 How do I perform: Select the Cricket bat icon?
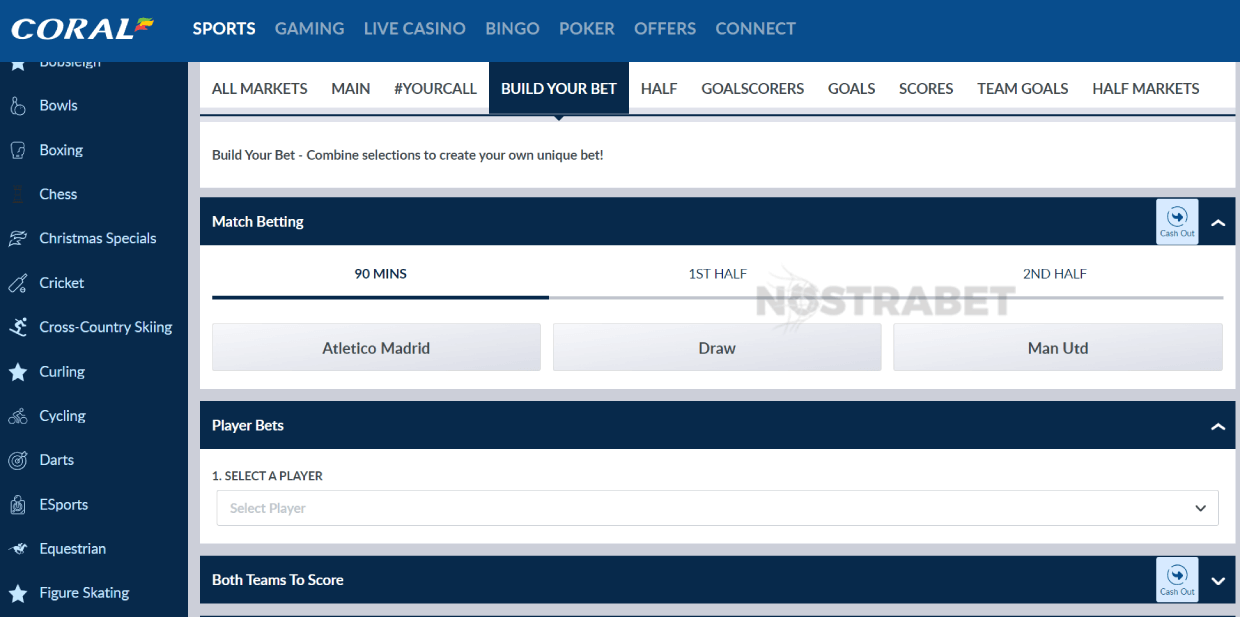pyautogui.click(x=17, y=283)
